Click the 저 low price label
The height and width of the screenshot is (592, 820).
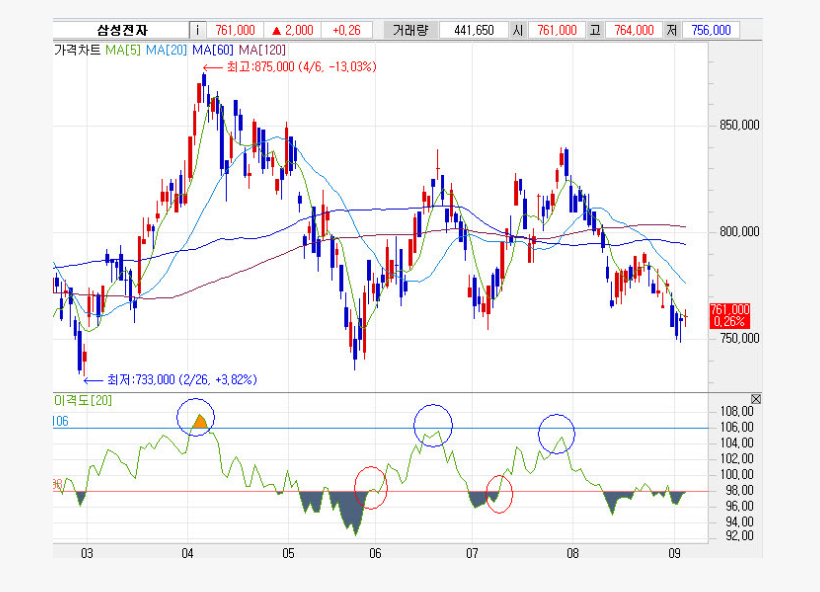(673, 30)
